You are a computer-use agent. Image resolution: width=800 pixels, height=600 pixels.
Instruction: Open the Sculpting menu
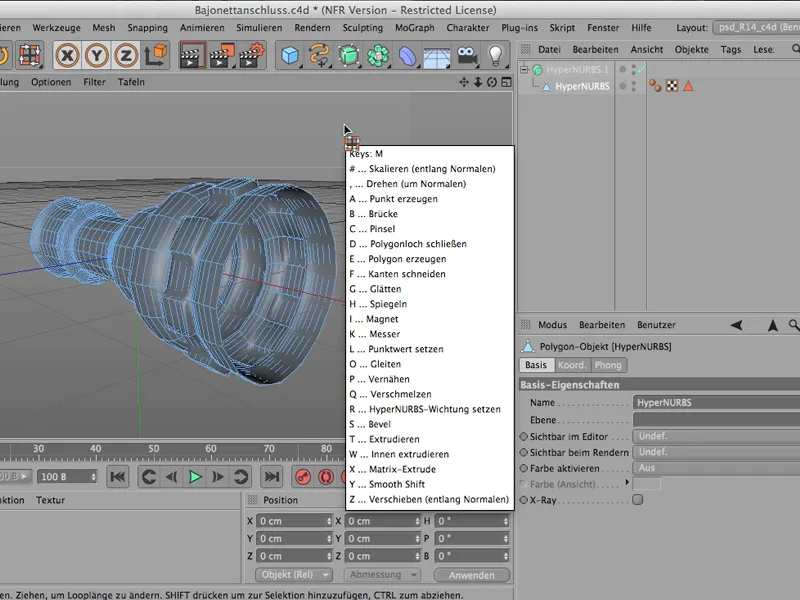click(363, 28)
